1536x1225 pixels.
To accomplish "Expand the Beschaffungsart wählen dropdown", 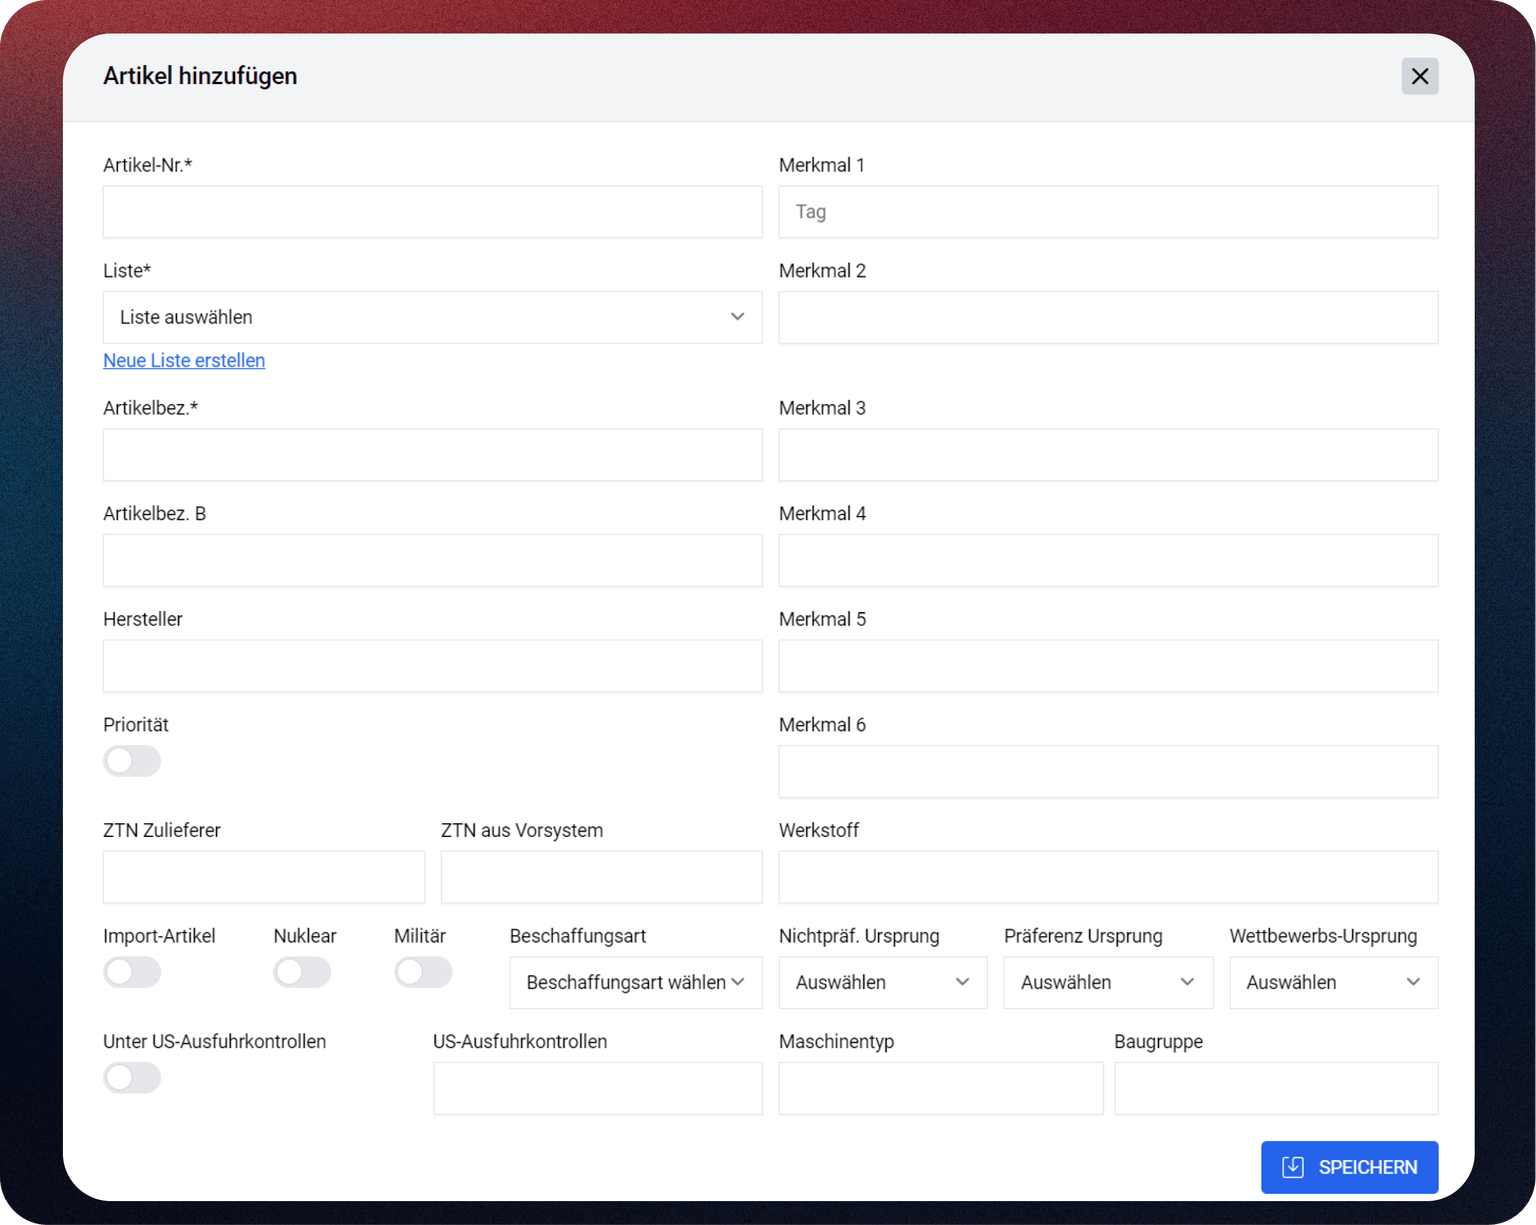I will tap(635, 983).
